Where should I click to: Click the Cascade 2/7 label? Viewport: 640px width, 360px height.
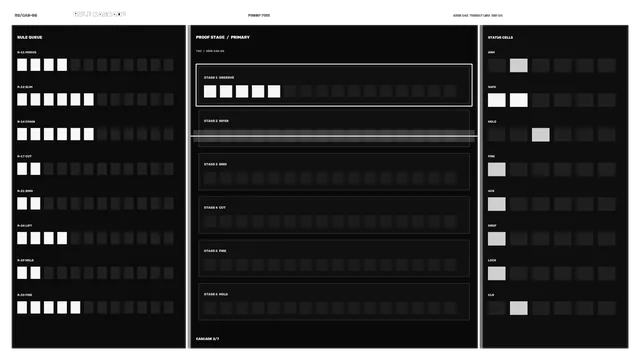pos(207,339)
